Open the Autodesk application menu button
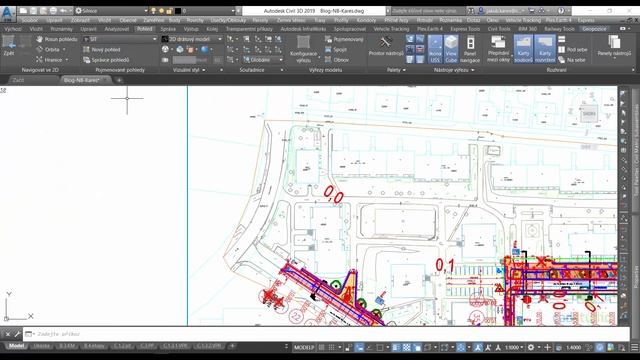The height and width of the screenshot is (360, 640). pos(7,13)
